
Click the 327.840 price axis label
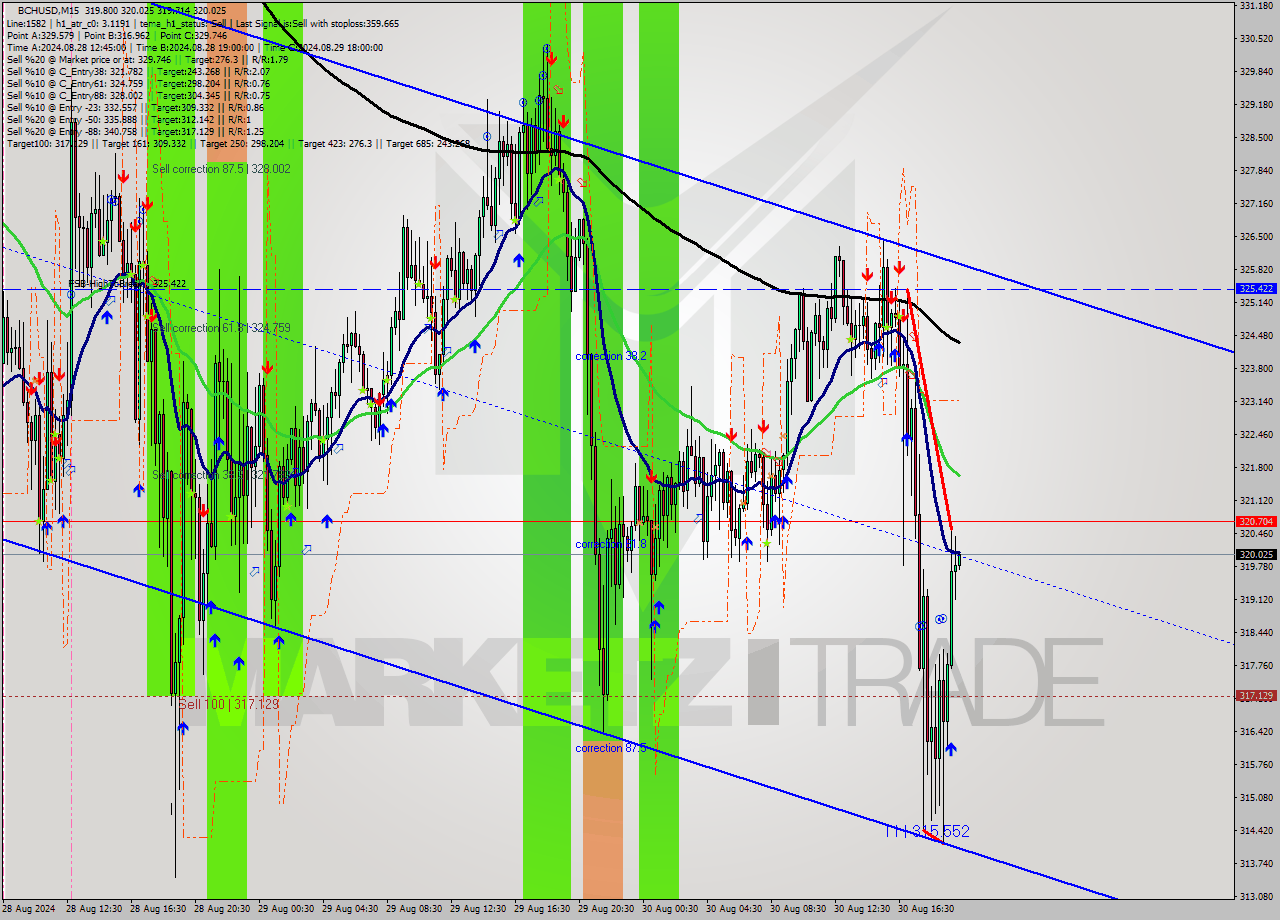1256,171
